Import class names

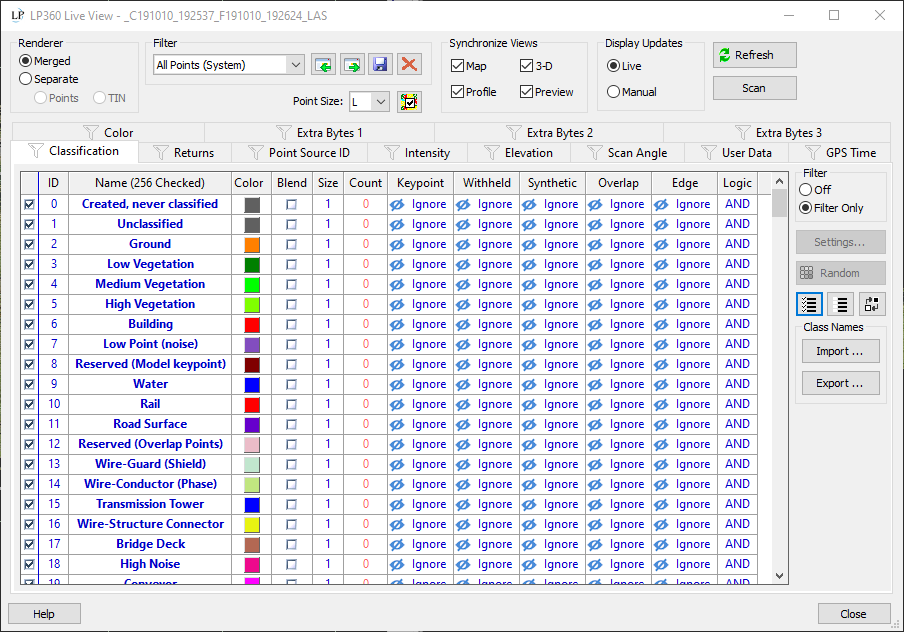[841, 351]
